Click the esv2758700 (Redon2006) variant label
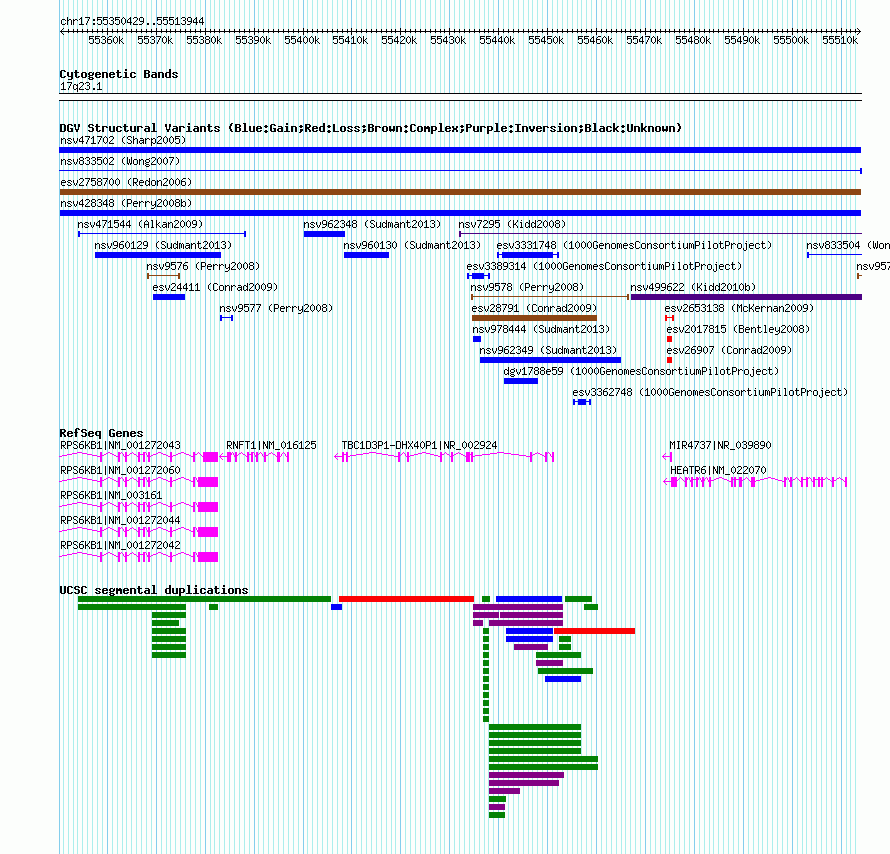This screenshot has width=890, height=854. (126, 182)
